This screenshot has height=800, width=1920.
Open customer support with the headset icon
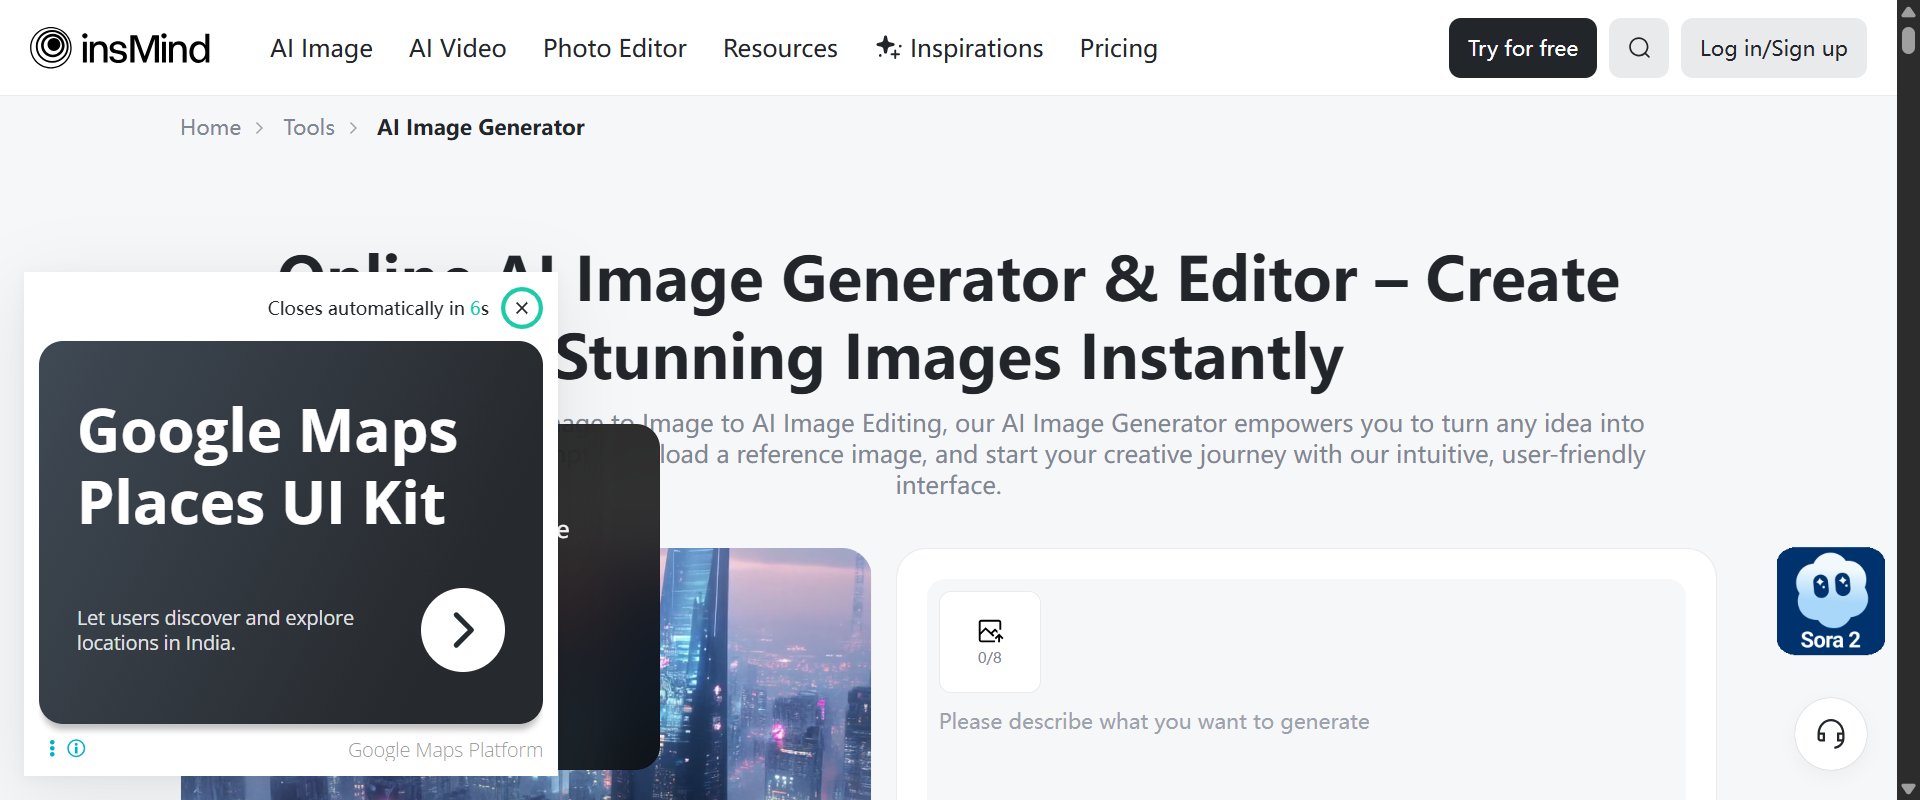[x=1831, y=734]
